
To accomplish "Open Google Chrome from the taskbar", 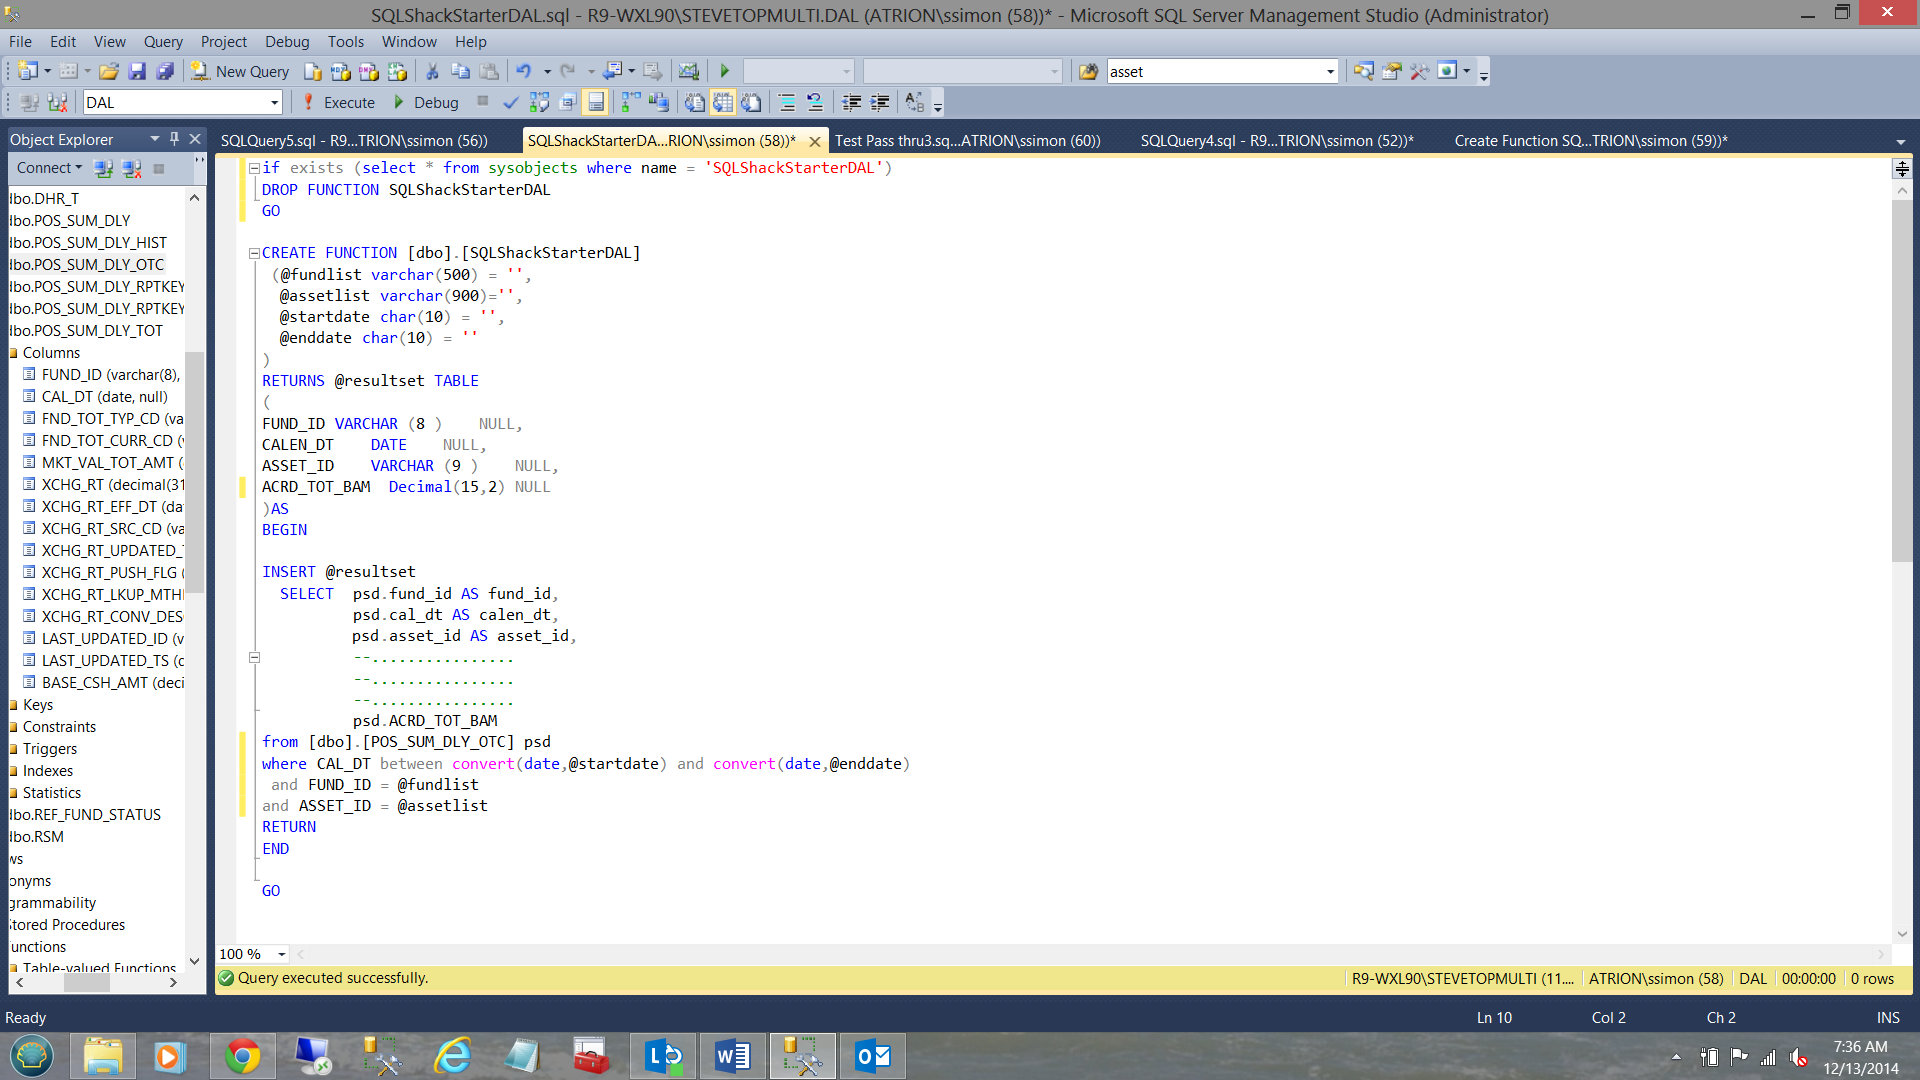I will (x=242, y=1056).
